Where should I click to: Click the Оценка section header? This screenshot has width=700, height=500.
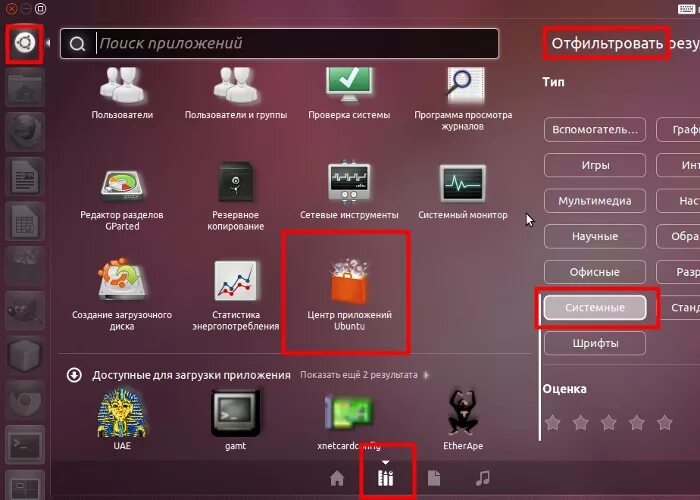(564, 389)
